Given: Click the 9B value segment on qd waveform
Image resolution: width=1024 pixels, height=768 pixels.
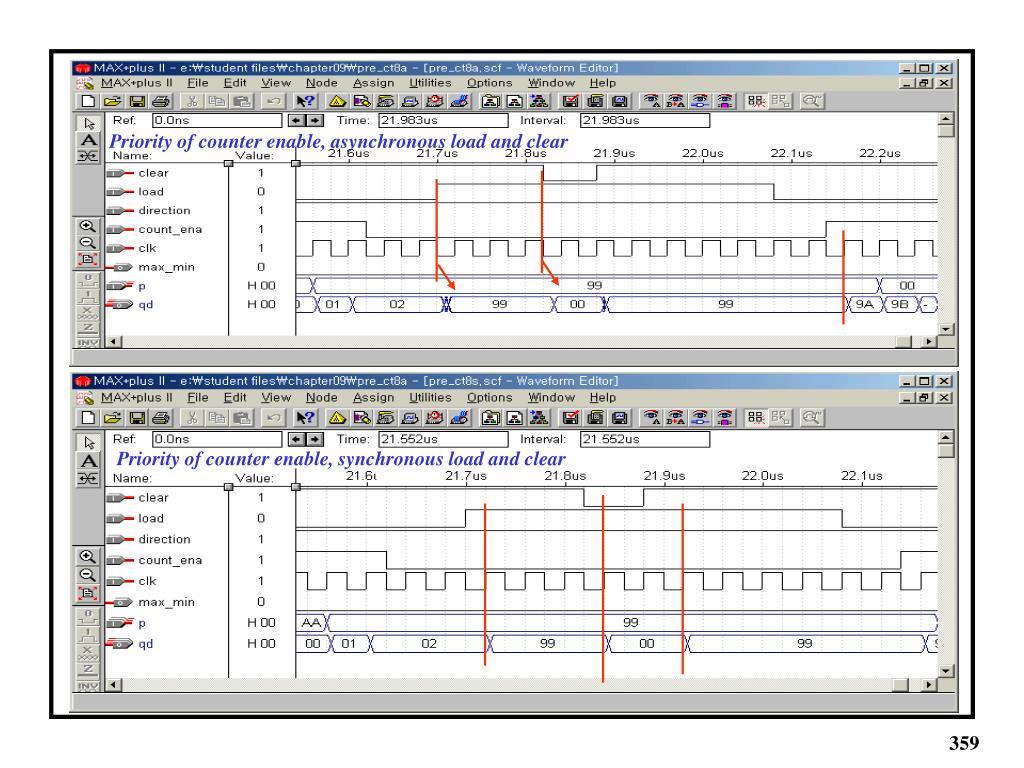Looking at the screenshot, I should [900, 304].
